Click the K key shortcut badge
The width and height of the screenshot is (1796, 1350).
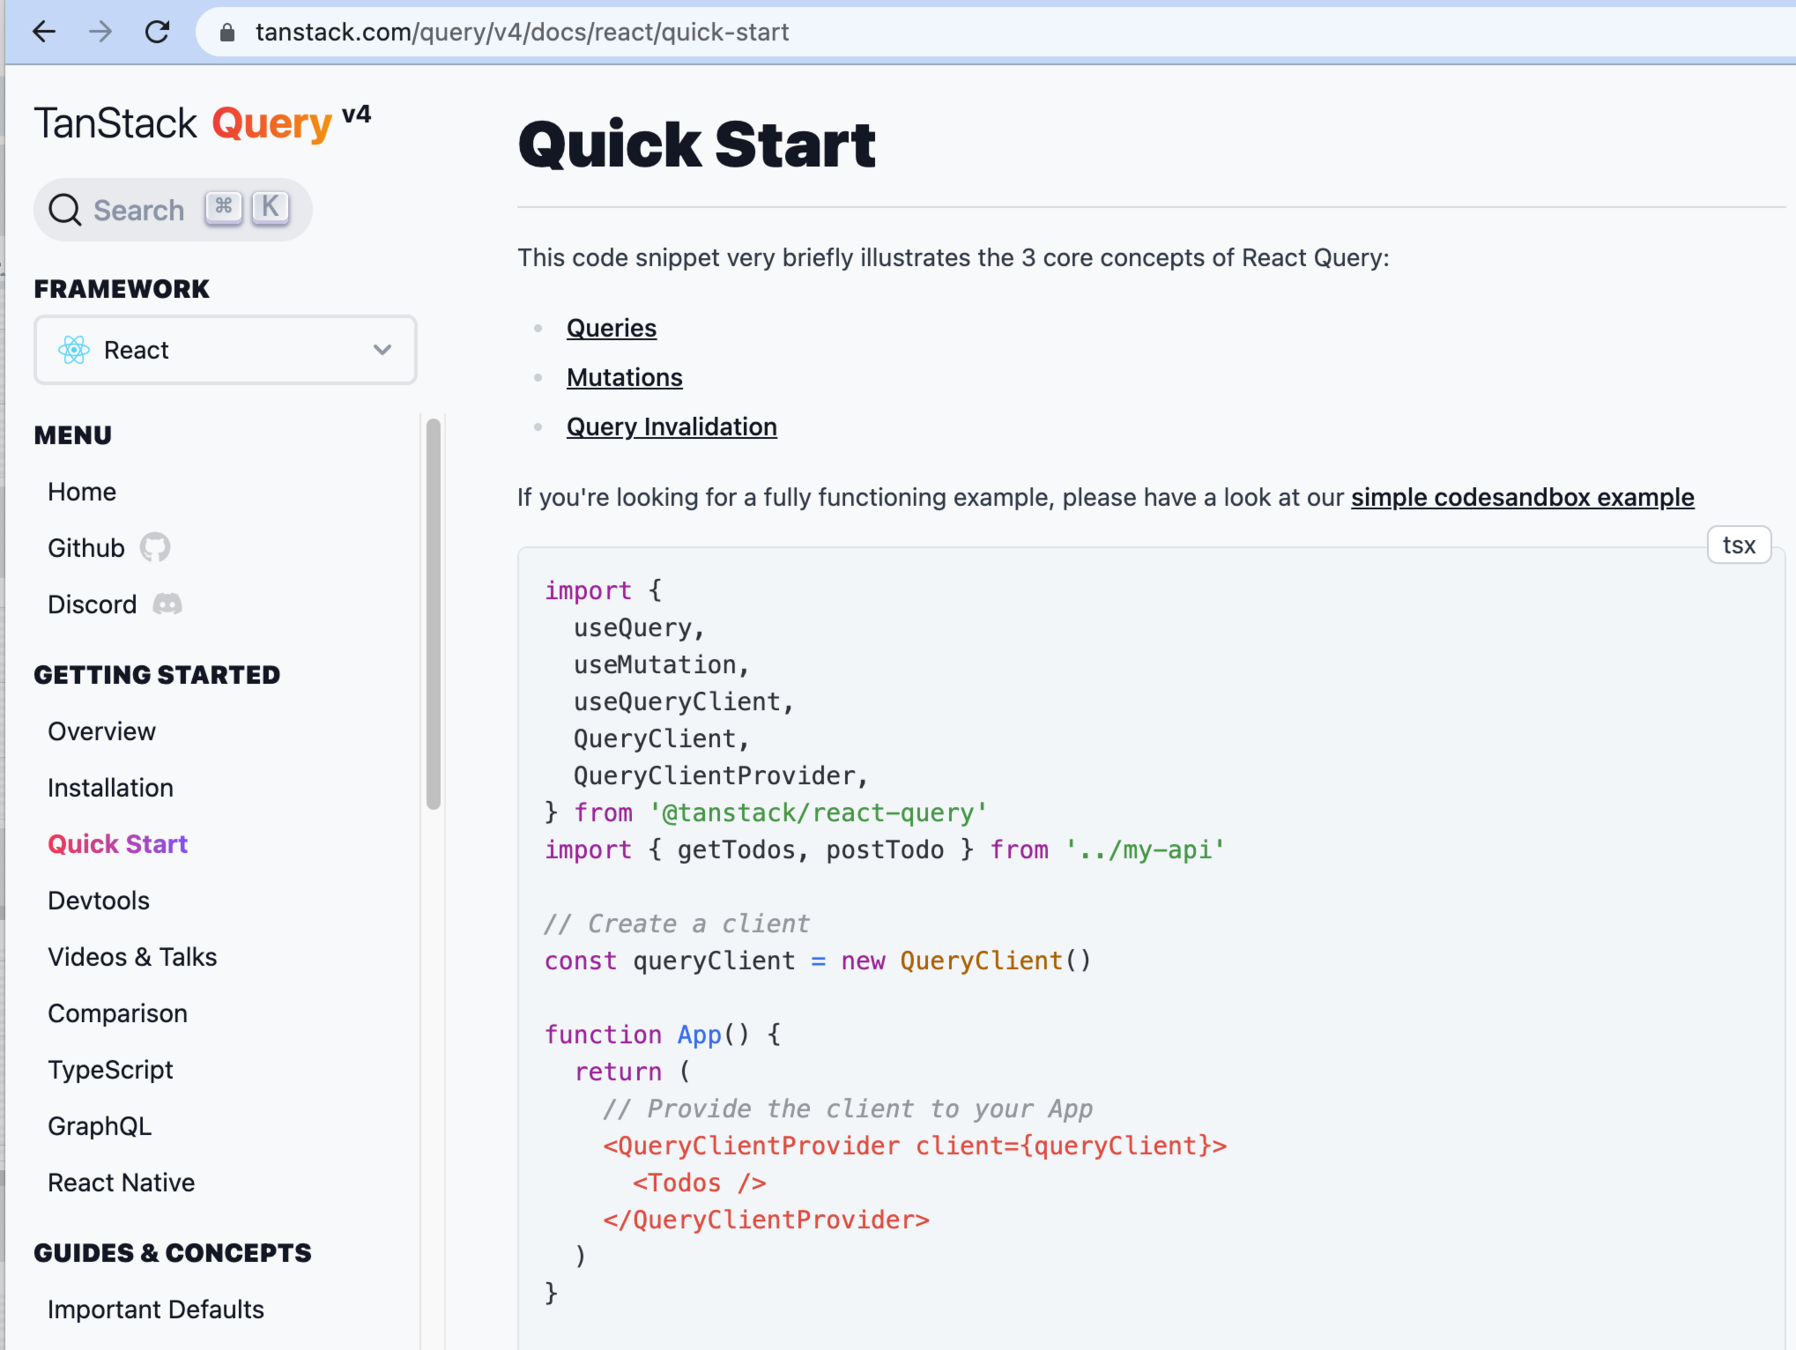pos(270,207)
